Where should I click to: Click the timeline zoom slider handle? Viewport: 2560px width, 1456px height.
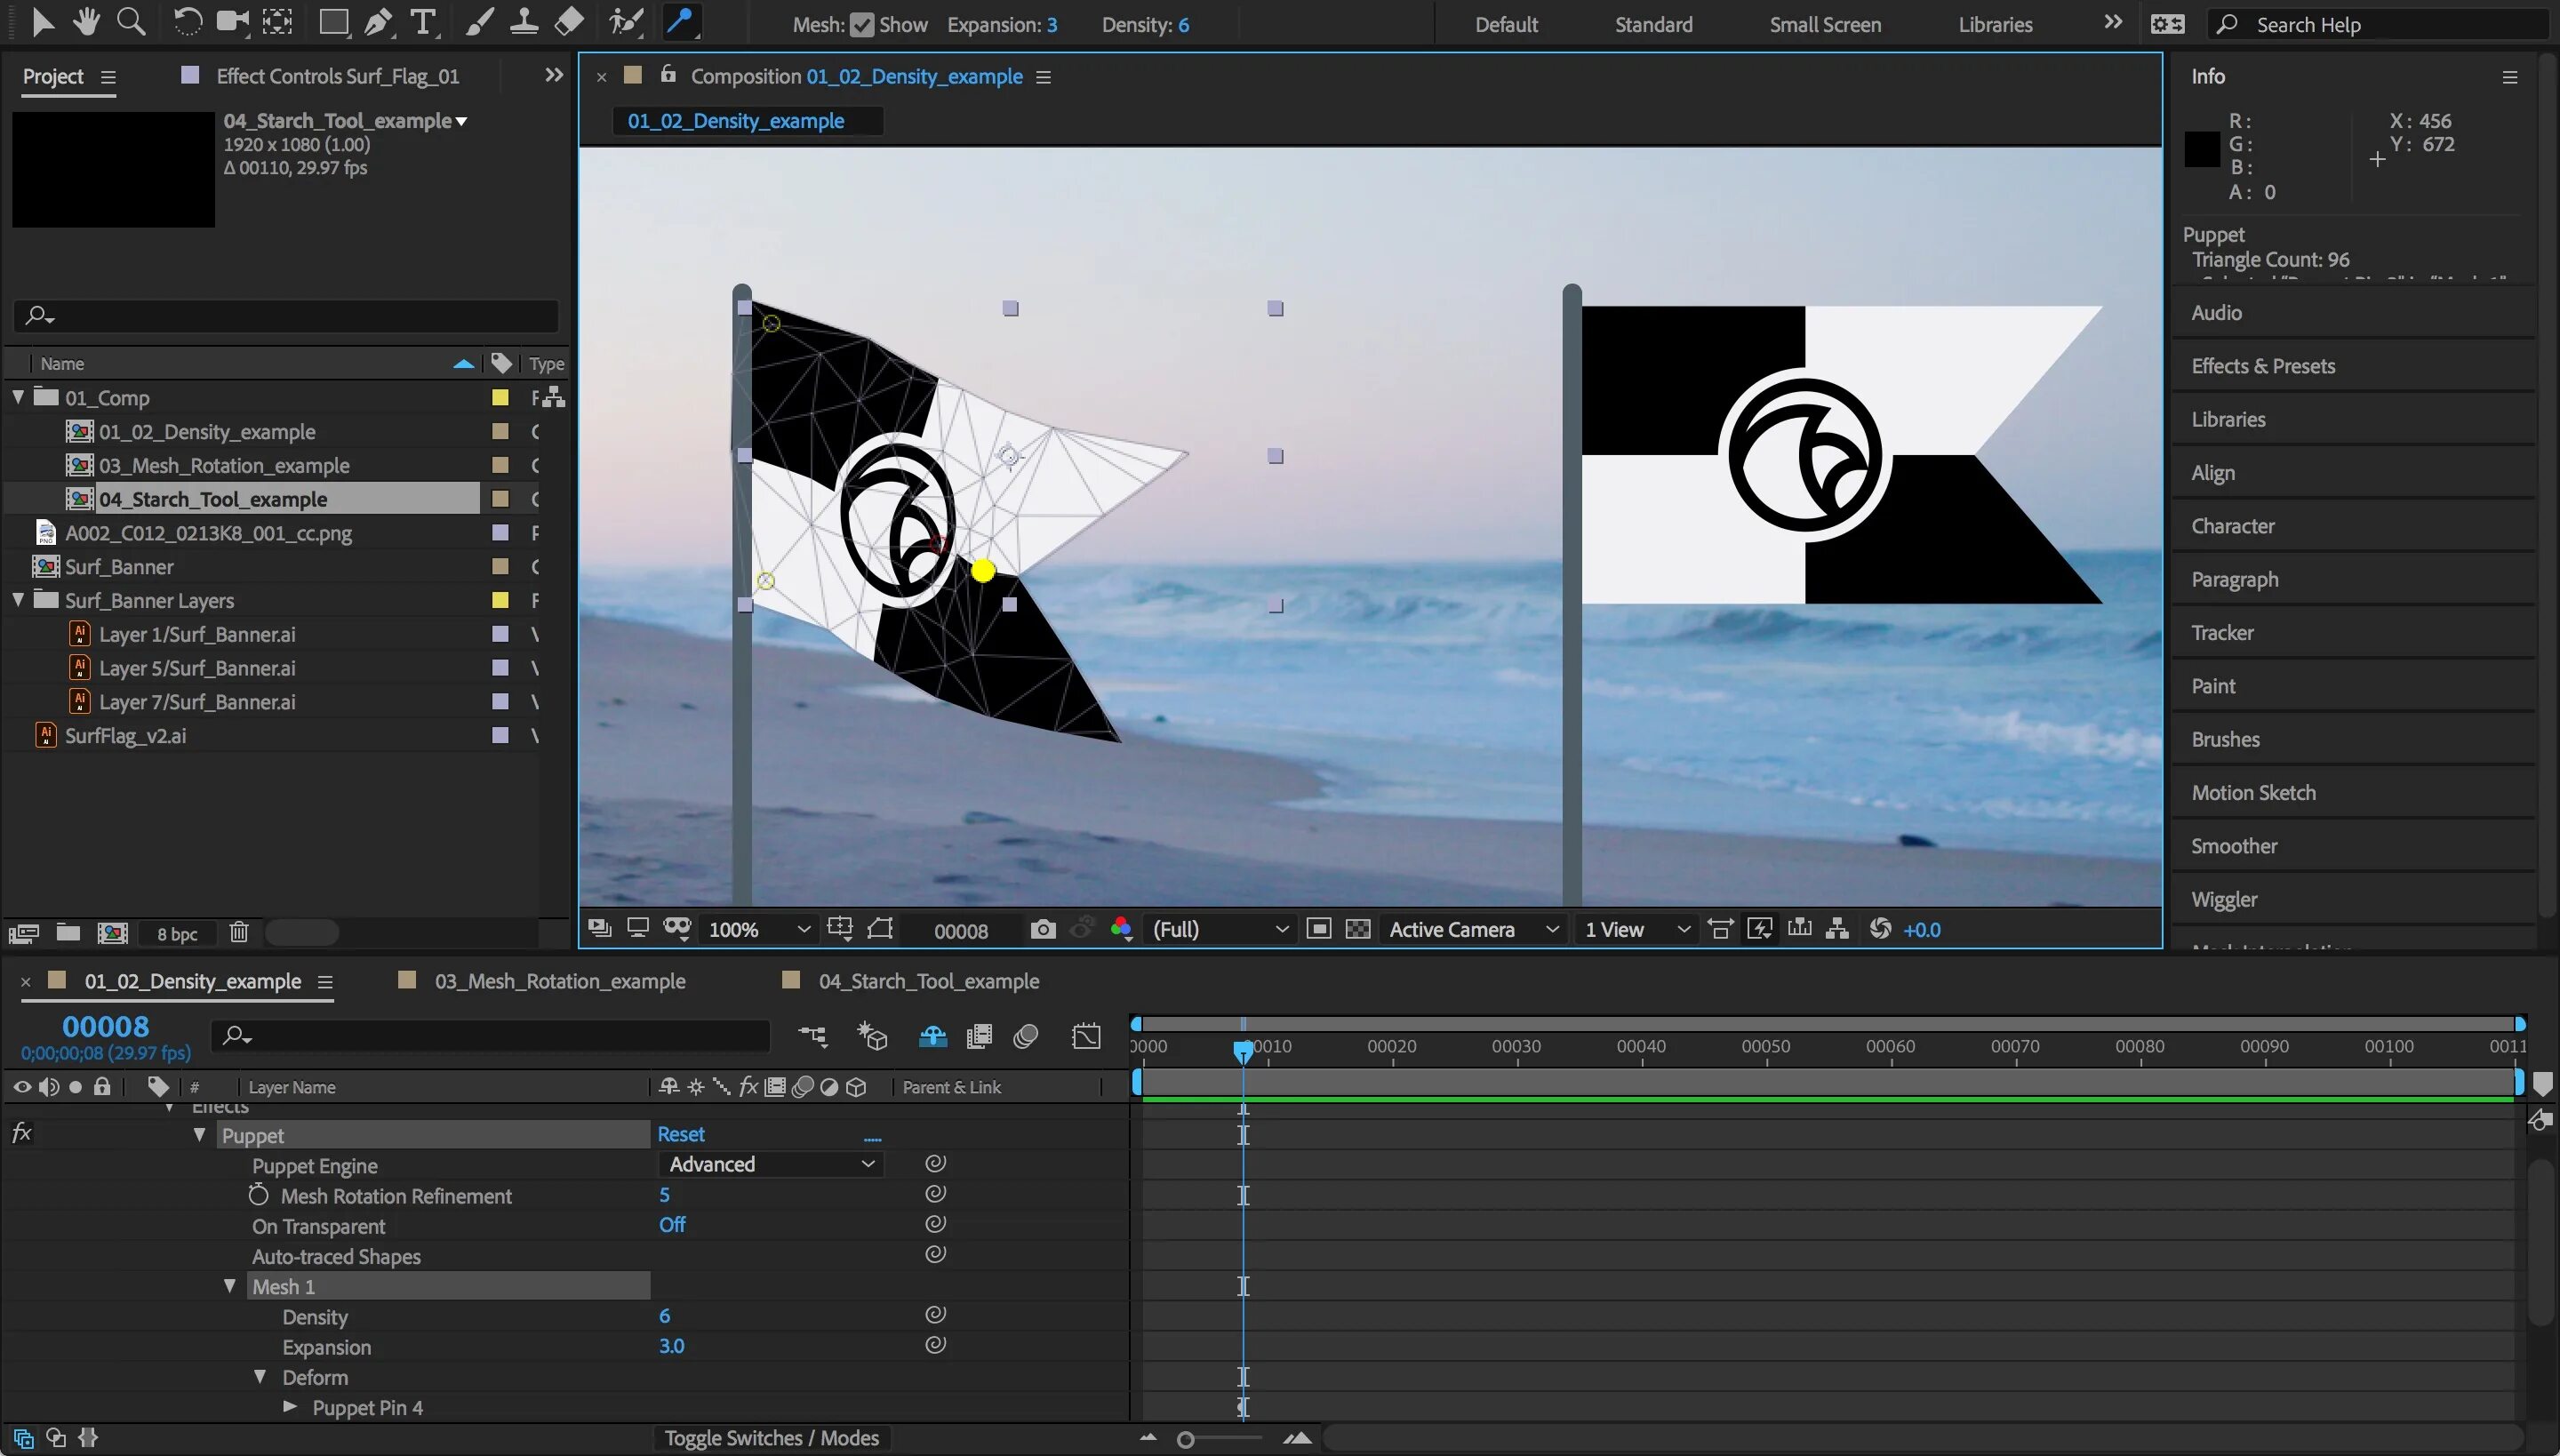1185,1440
